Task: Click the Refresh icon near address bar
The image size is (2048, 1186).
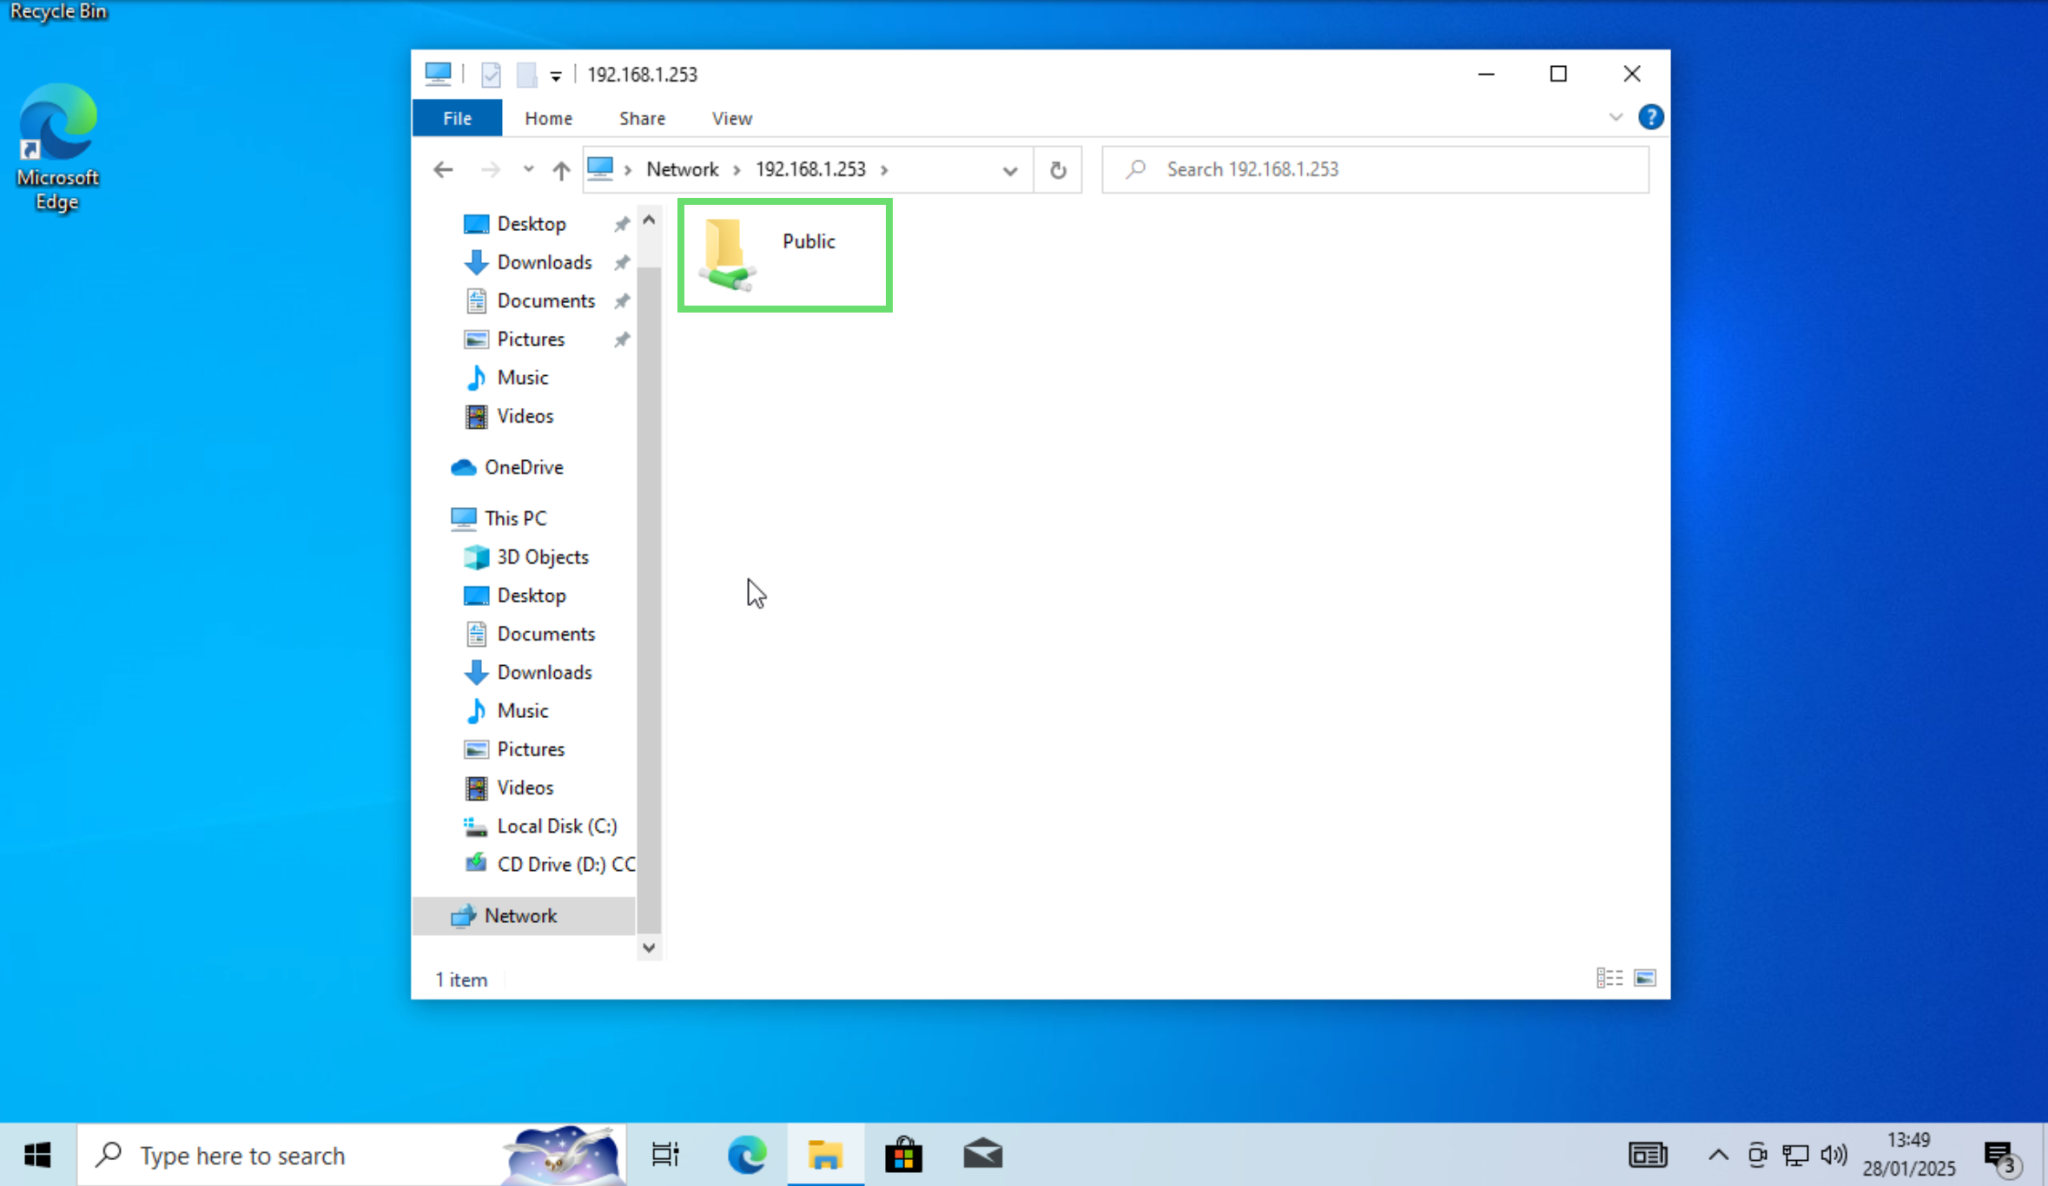Action: [1058, 169]
